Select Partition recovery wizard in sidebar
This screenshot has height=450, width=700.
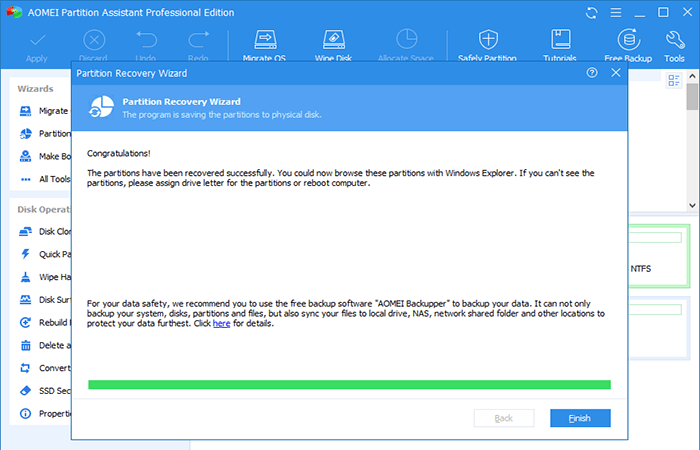coord(44,133)
